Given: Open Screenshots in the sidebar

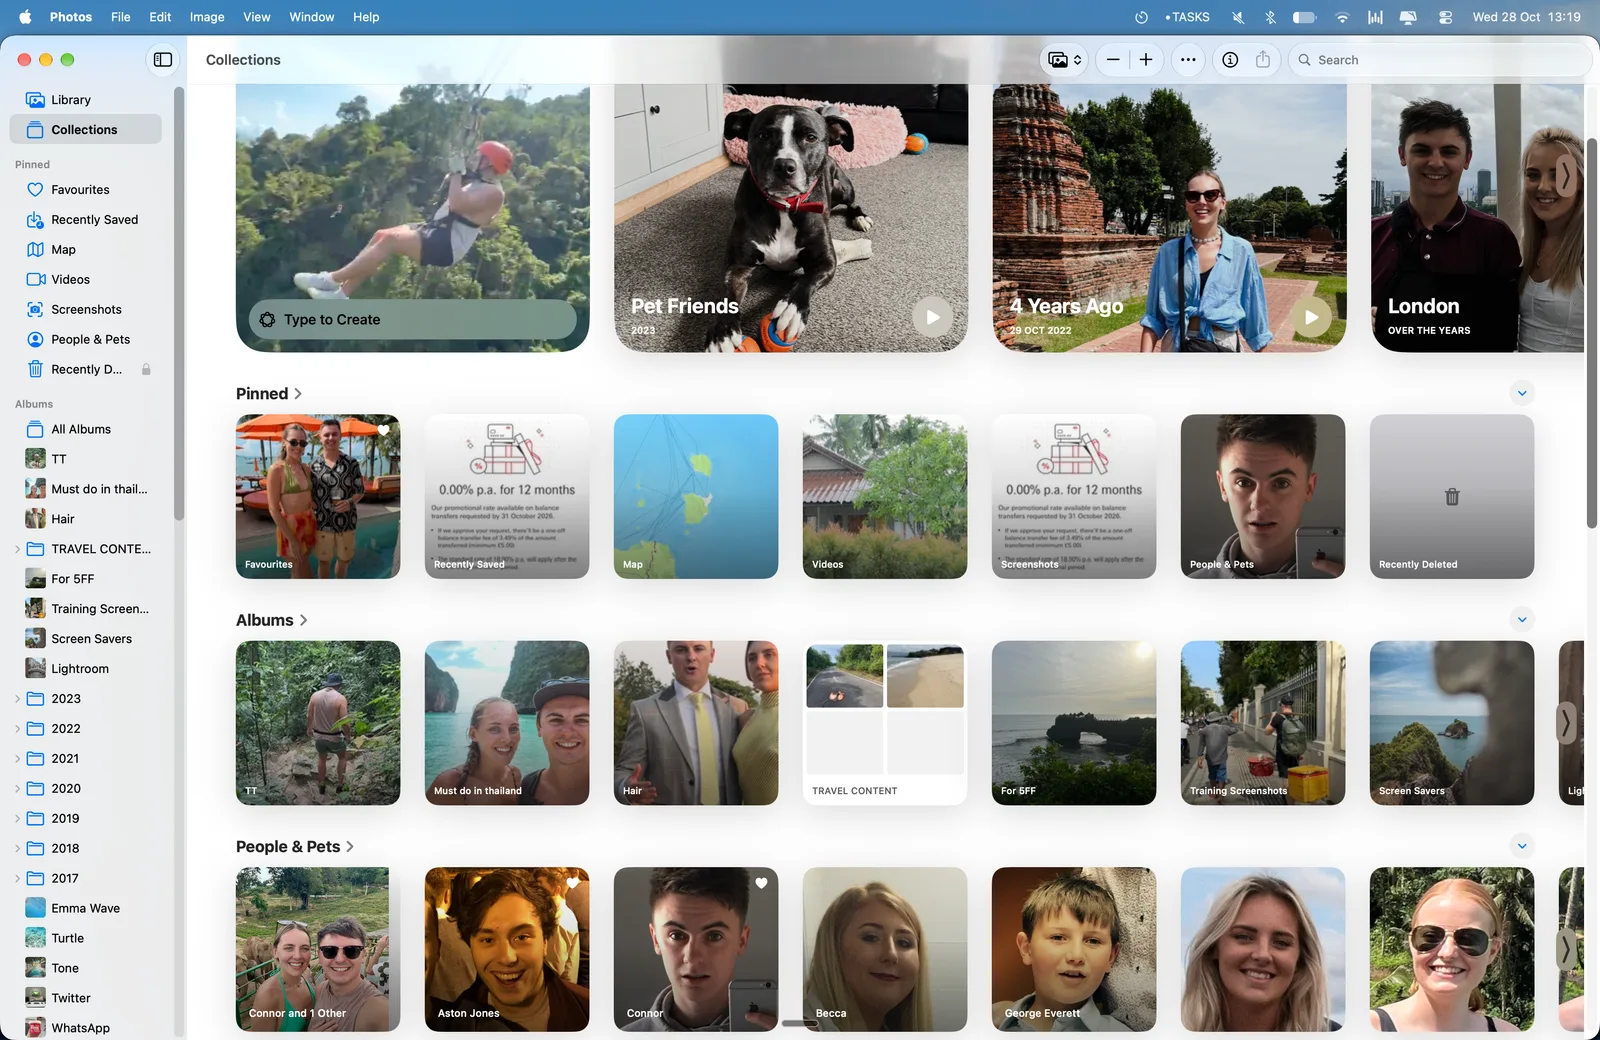Looking at the screenshot, I should (85, 310).
